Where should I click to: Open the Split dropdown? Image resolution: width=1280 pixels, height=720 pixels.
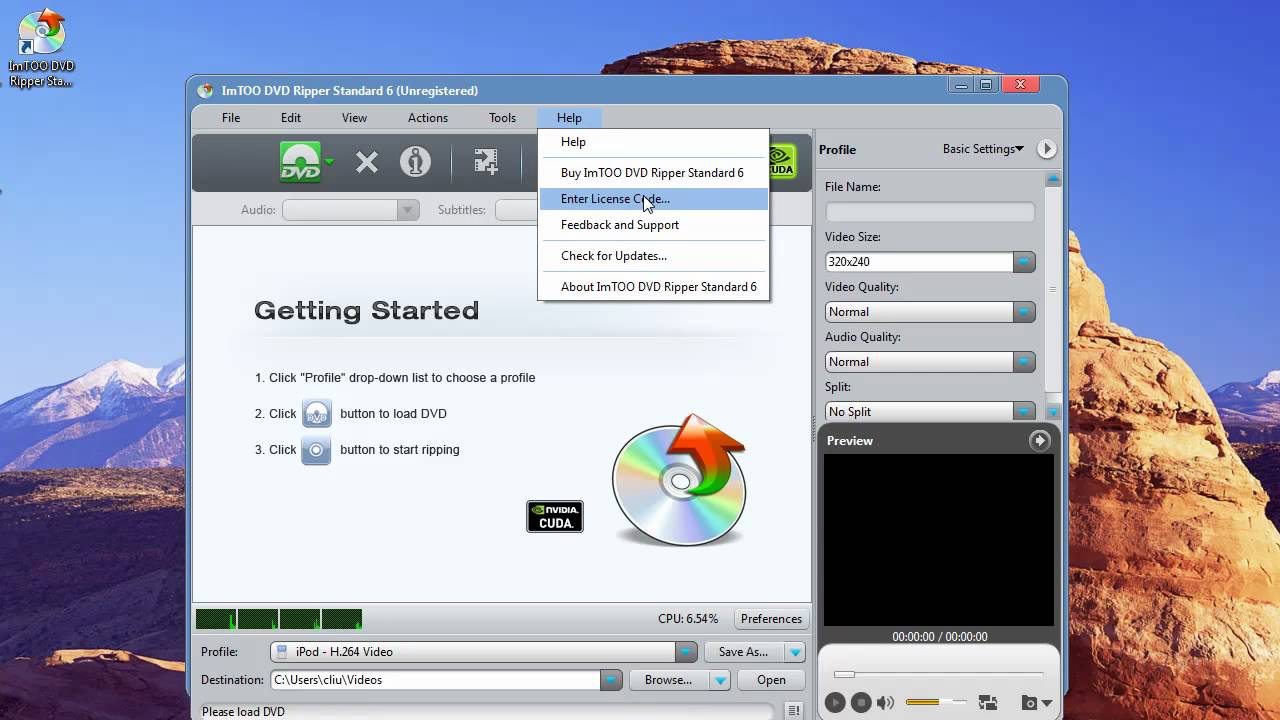coord(930,411)
